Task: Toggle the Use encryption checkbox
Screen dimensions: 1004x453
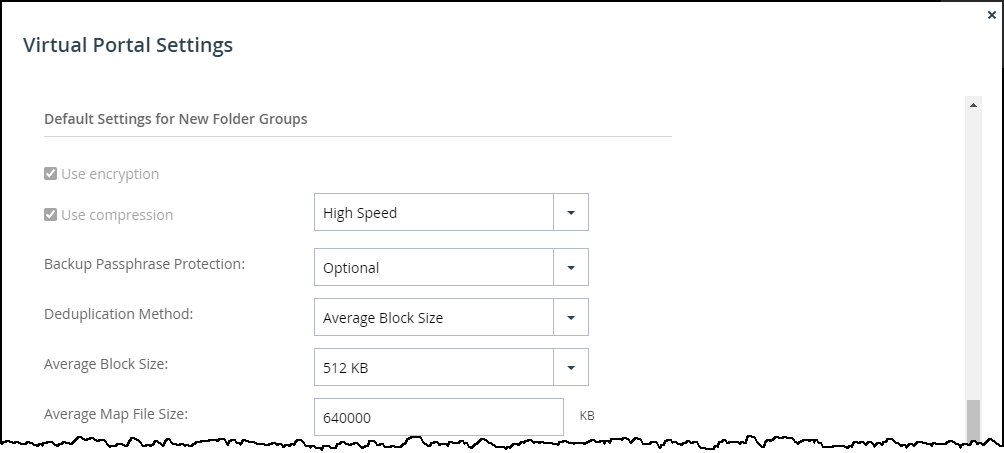Action: [x=51, y=174]
